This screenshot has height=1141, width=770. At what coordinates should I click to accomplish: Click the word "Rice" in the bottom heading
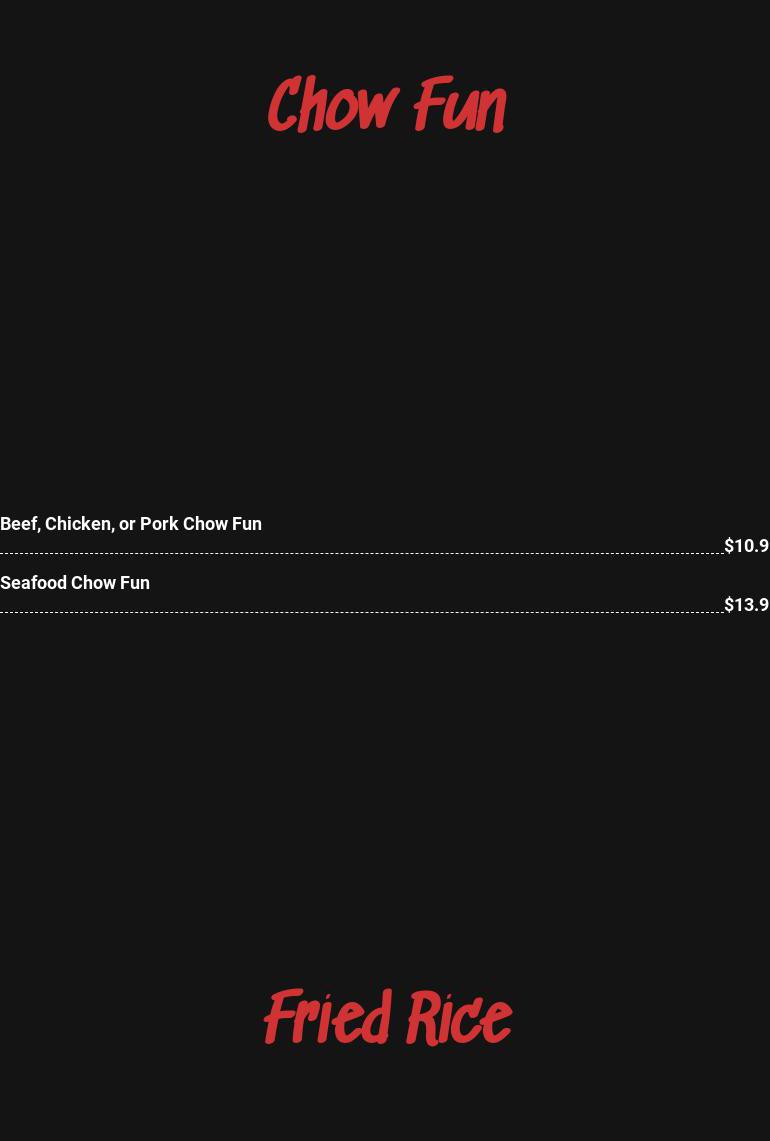pyautogui.click(x=459, y=1018)
